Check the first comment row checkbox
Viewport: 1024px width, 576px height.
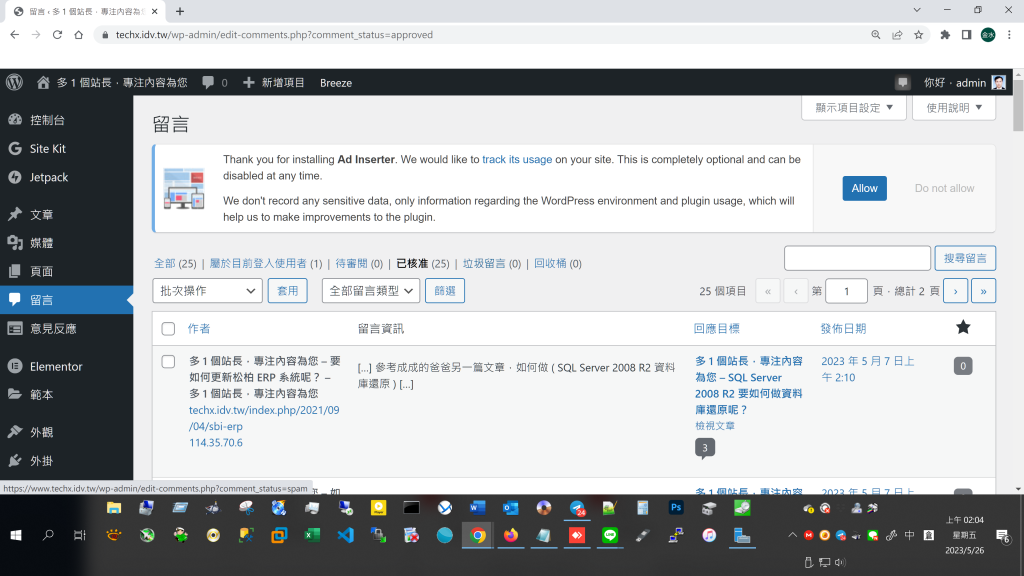tap(168, 361)
